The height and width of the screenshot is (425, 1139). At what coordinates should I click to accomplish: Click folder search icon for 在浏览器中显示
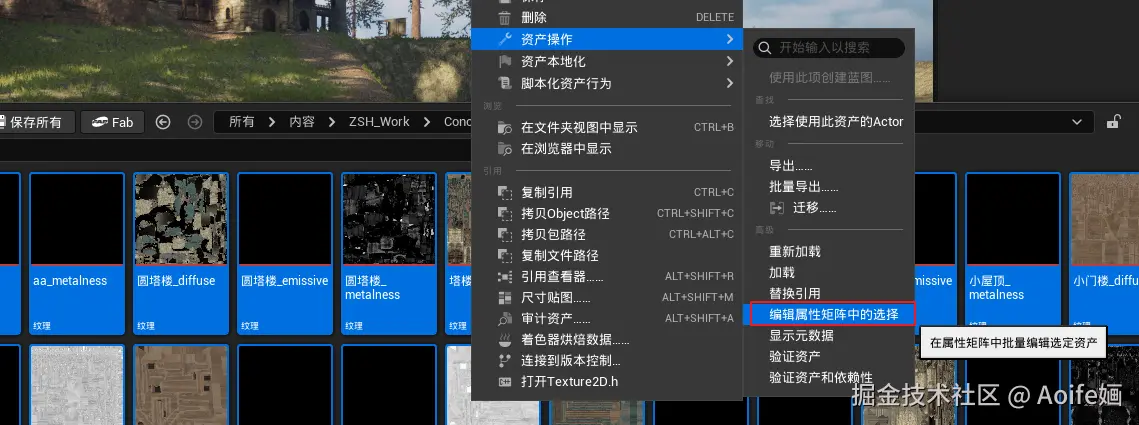[504, 149]
